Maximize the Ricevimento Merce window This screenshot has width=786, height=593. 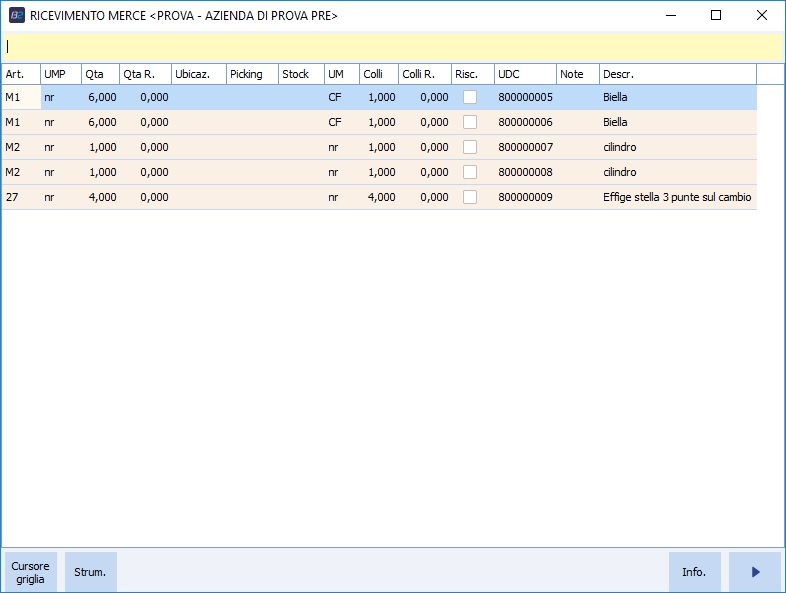tap(715, 15)
